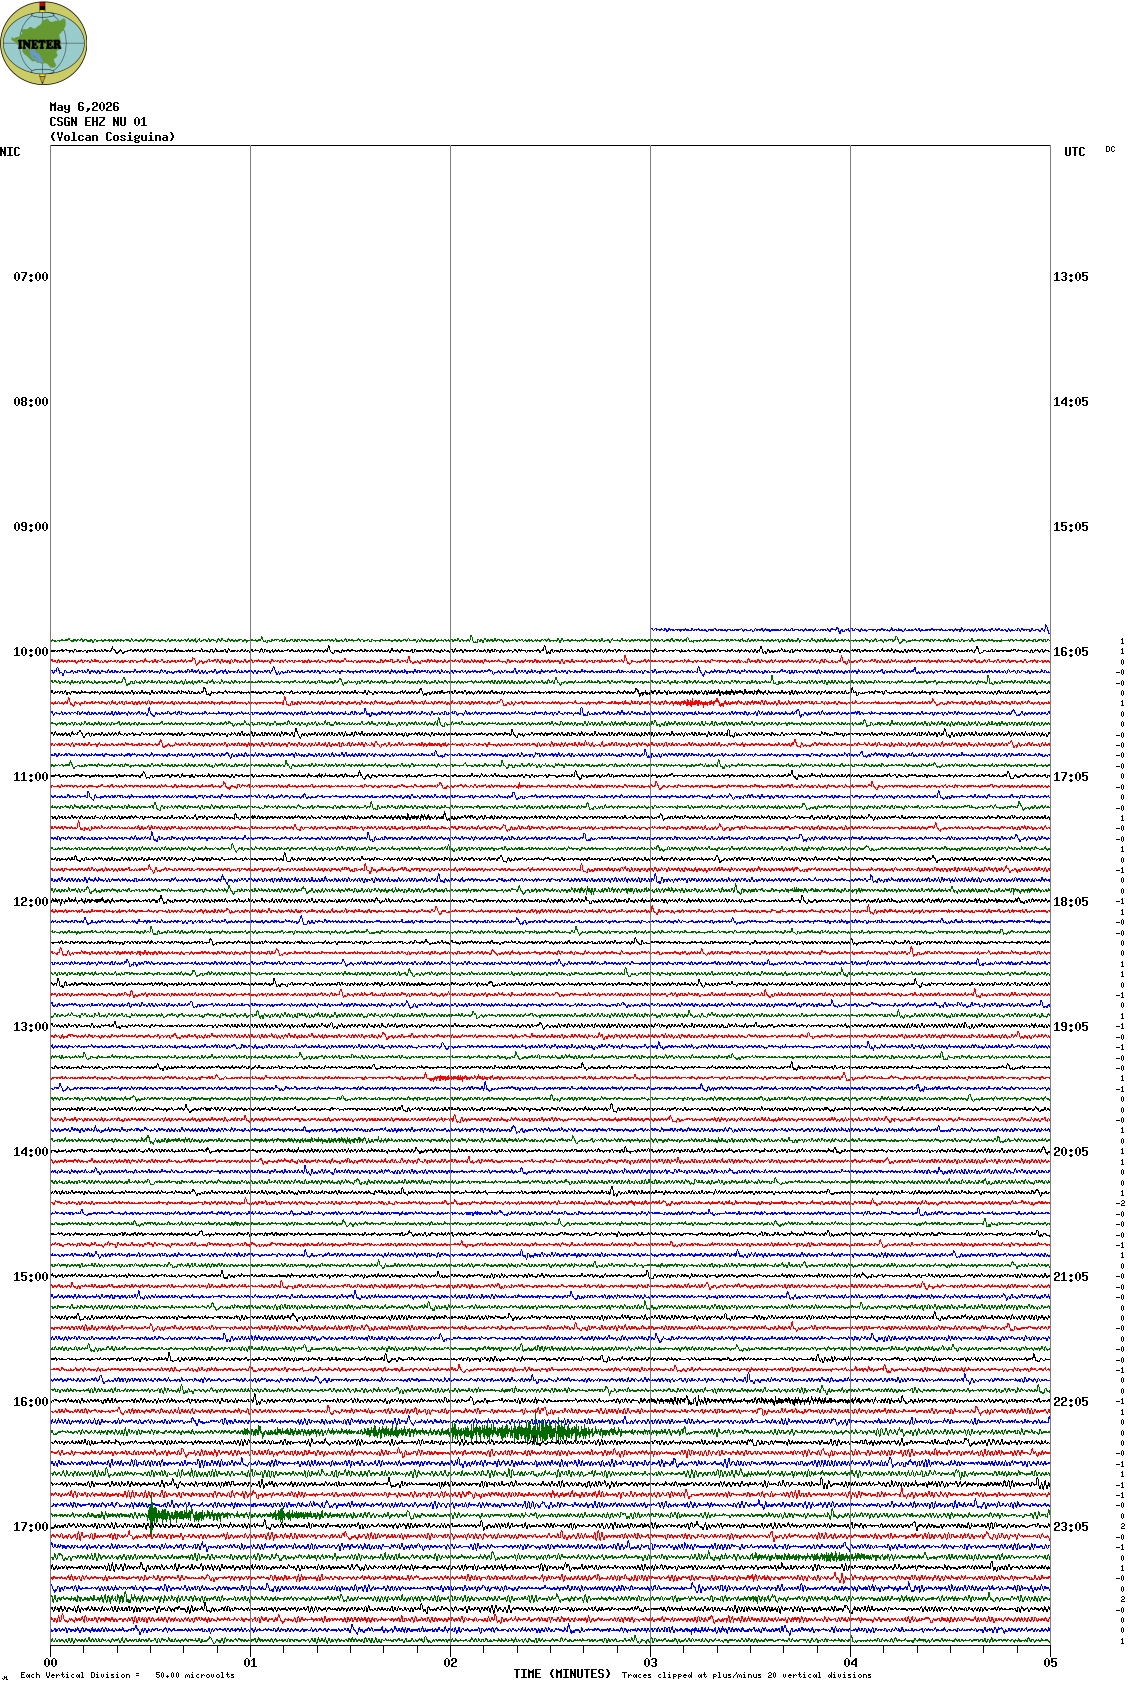1130x1689 pixels.
Task: Click the 20:05 UTC time label
Action: 1071,1152
